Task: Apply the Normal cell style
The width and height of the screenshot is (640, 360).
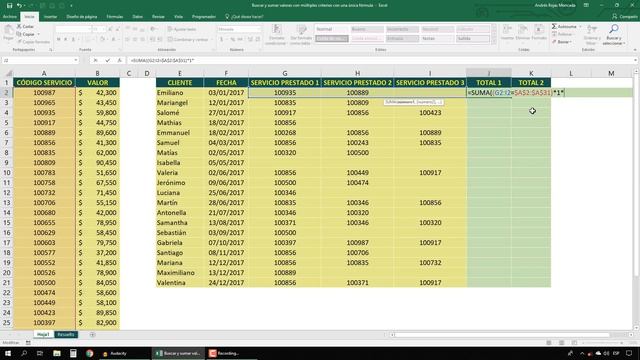Action: click(331, 29)
